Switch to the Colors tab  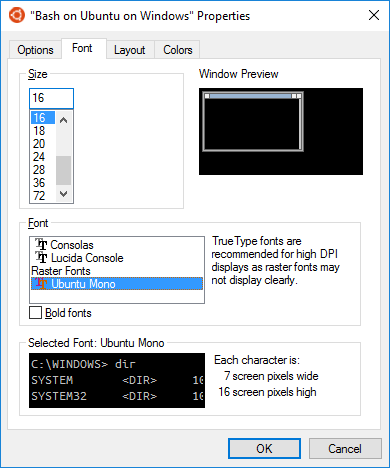click(x=178, y=50)
